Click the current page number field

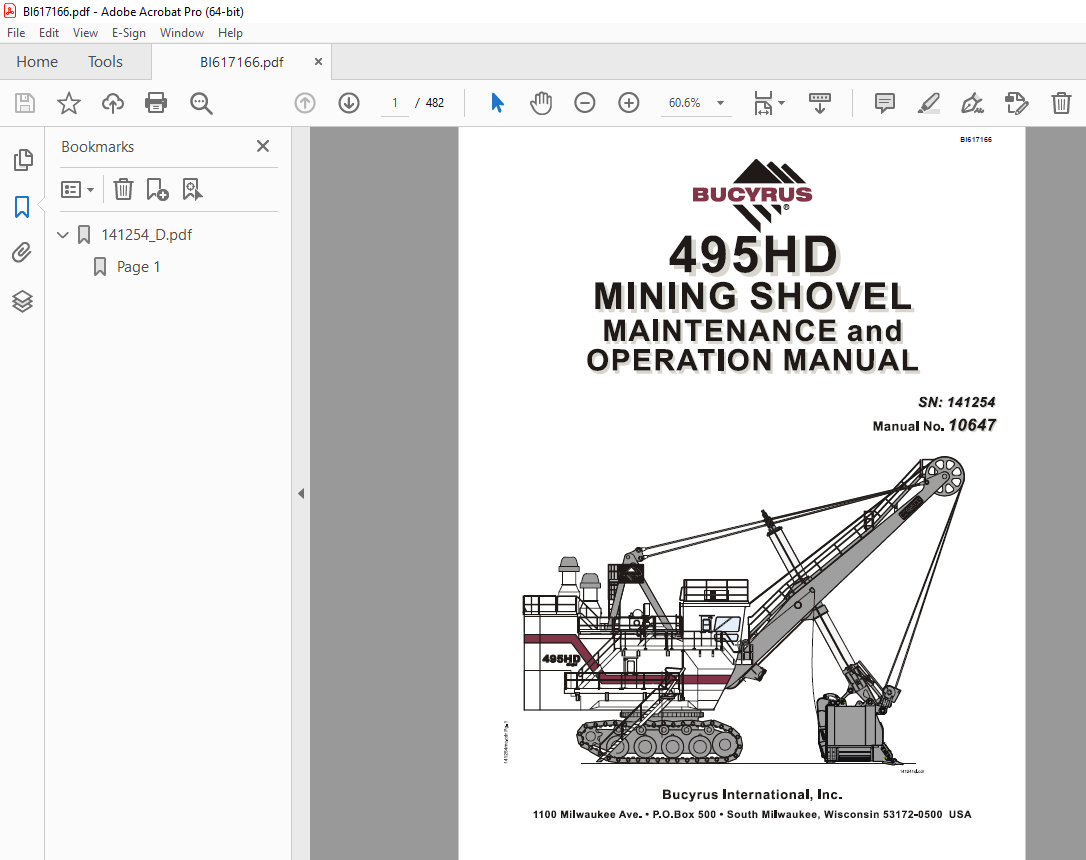[395, 103]
